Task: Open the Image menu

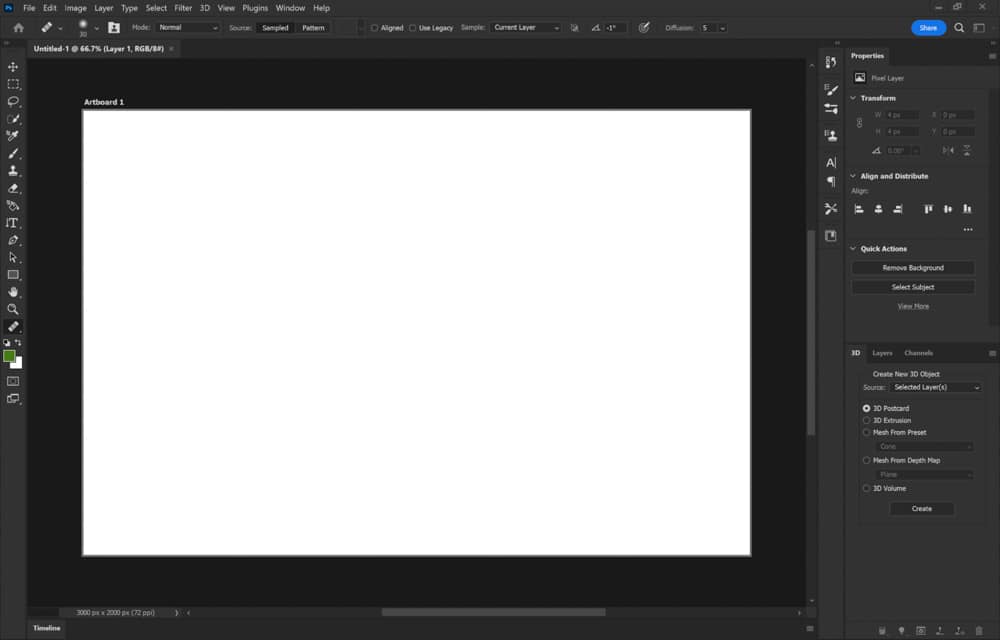Action: (x=75, y=8)
